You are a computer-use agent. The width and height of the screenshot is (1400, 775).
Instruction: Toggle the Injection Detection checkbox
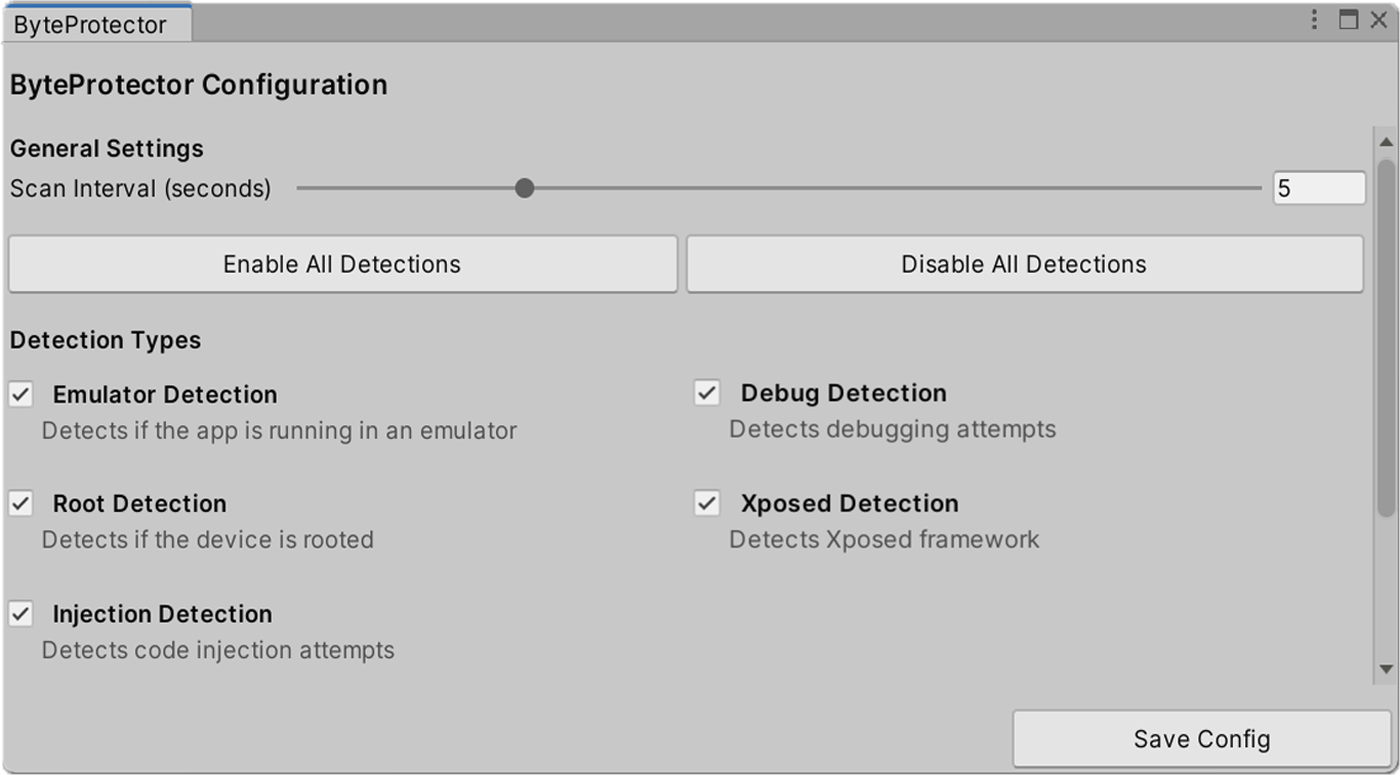pyautogui.click(x=20, y=614)
